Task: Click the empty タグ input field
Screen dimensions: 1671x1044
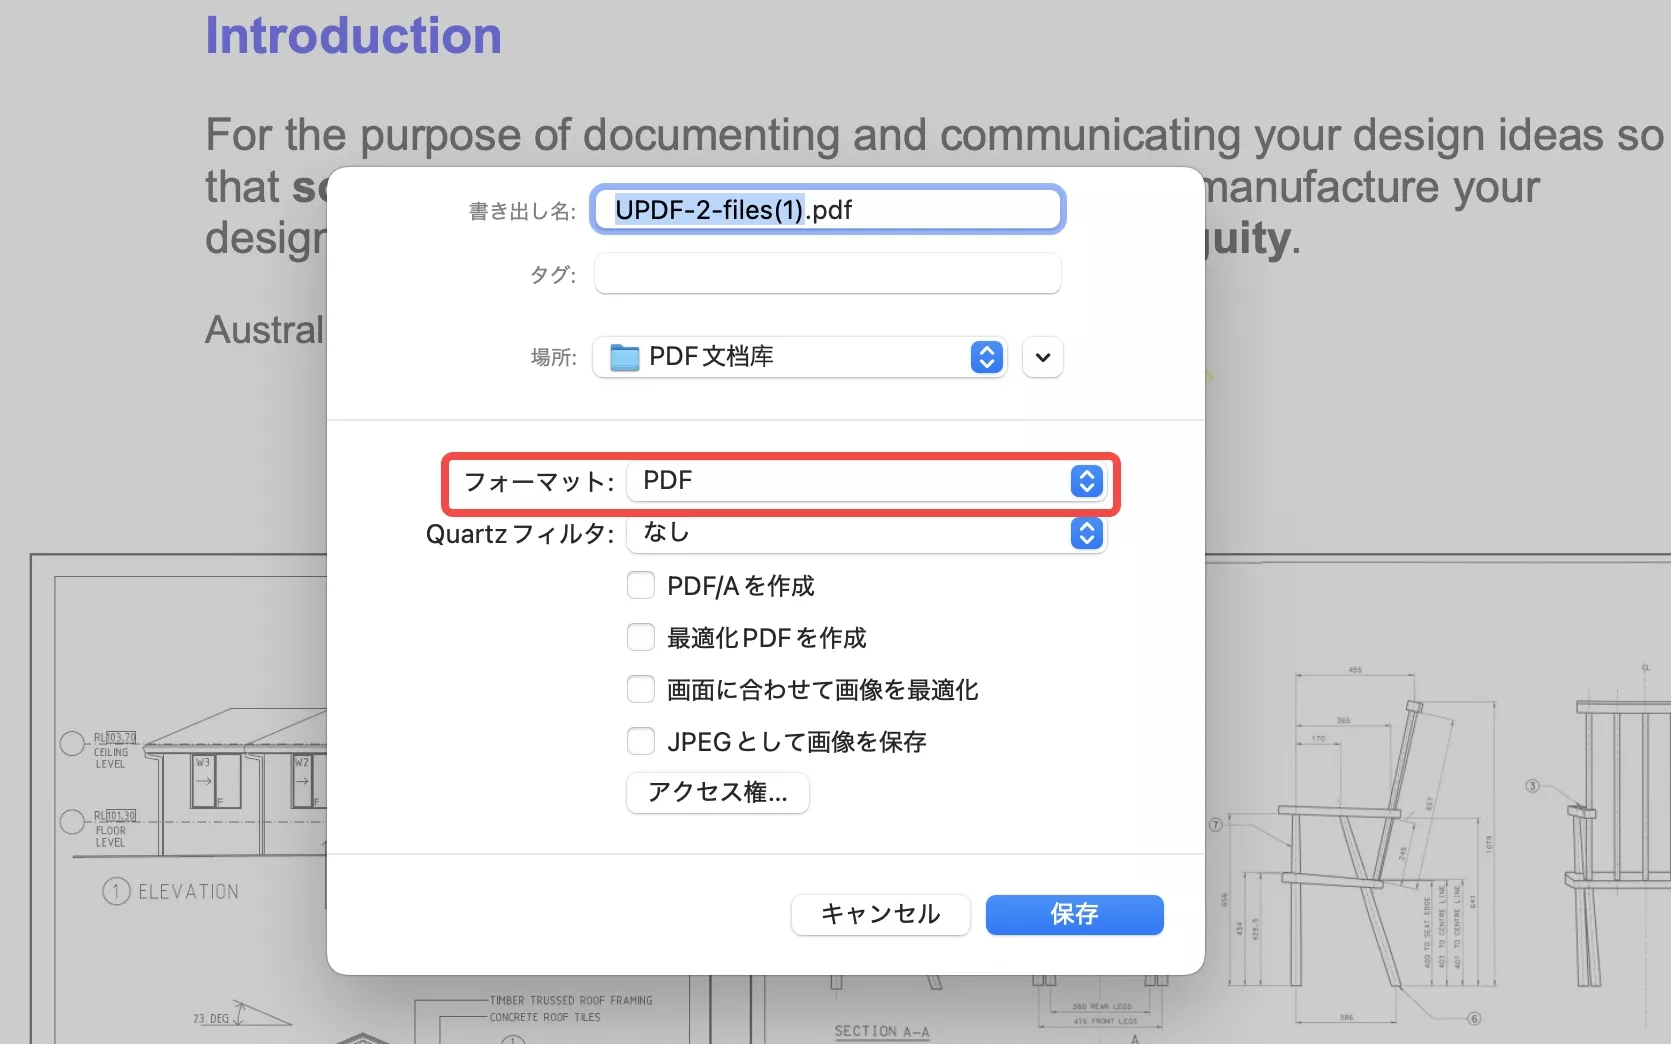Action: (827, 273)
